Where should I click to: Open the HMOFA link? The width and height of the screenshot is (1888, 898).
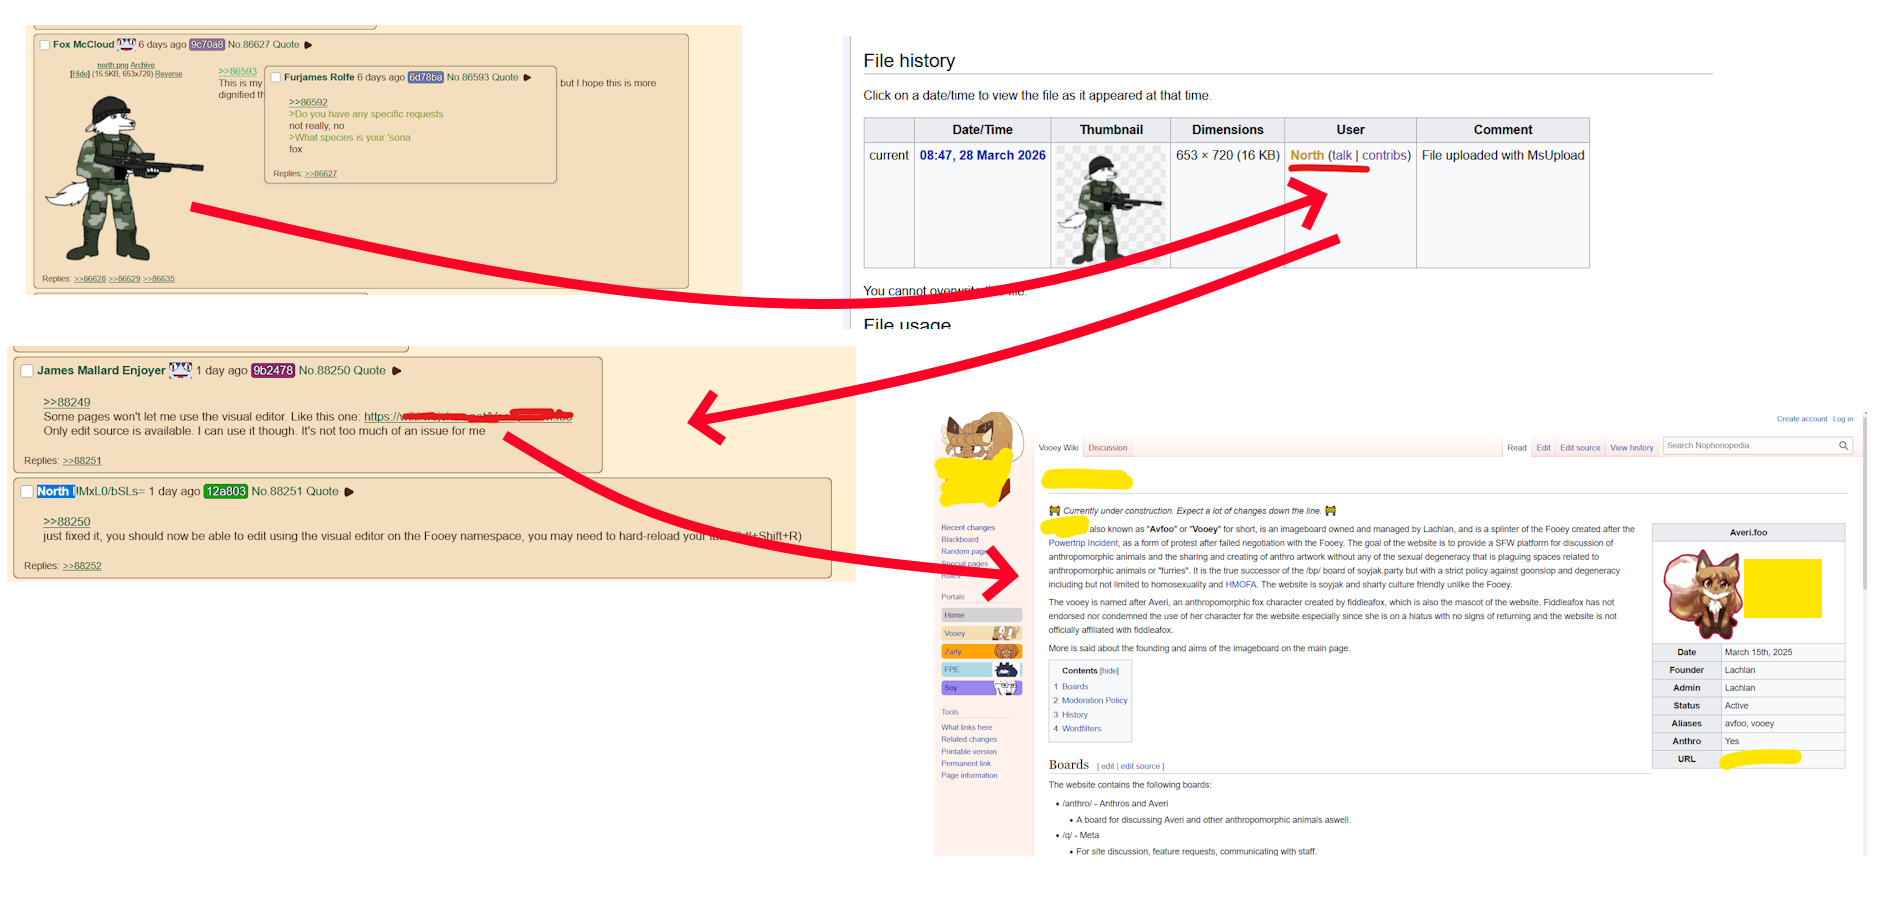(x=1241, y=585)
